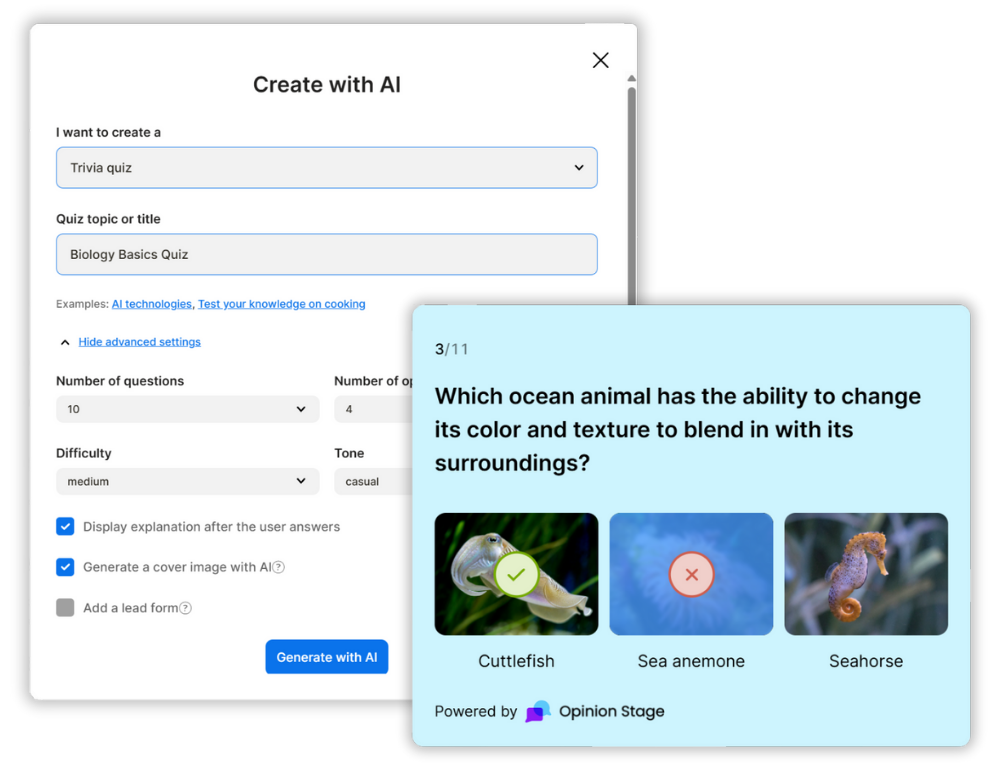Uncheck Display explanation after the user answers
The width and height of the screenshot is (998, 773).
pyautogui.click(x=65, y=527)
